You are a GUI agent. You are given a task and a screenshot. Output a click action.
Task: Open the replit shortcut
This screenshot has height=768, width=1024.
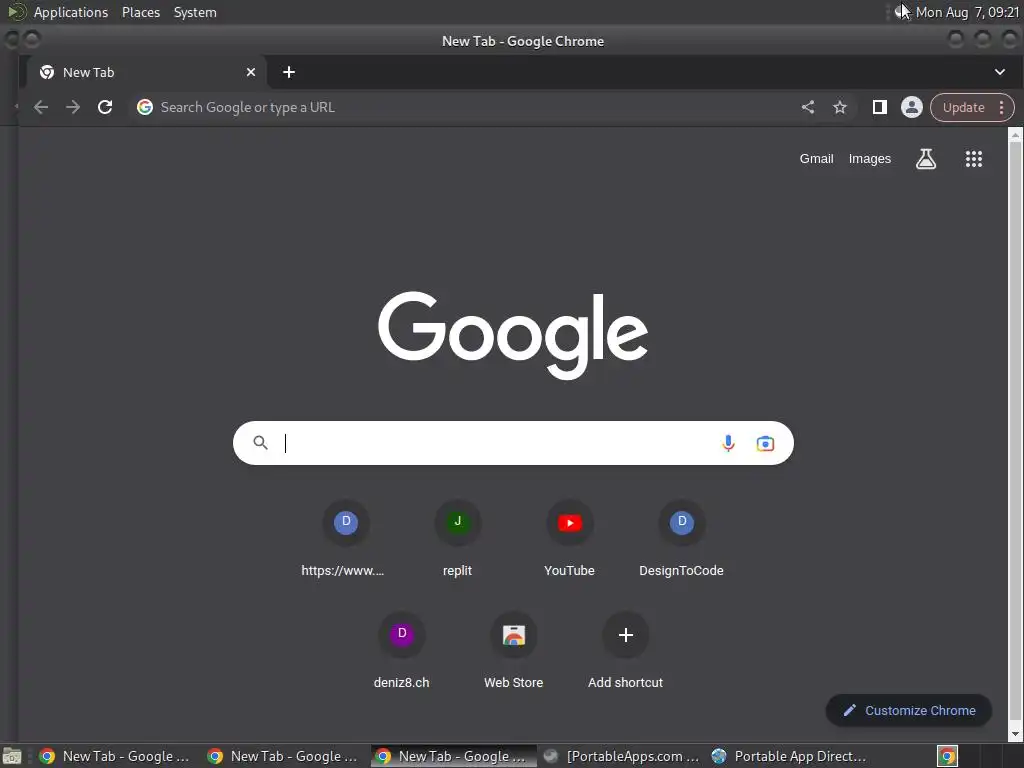(457, 539)
